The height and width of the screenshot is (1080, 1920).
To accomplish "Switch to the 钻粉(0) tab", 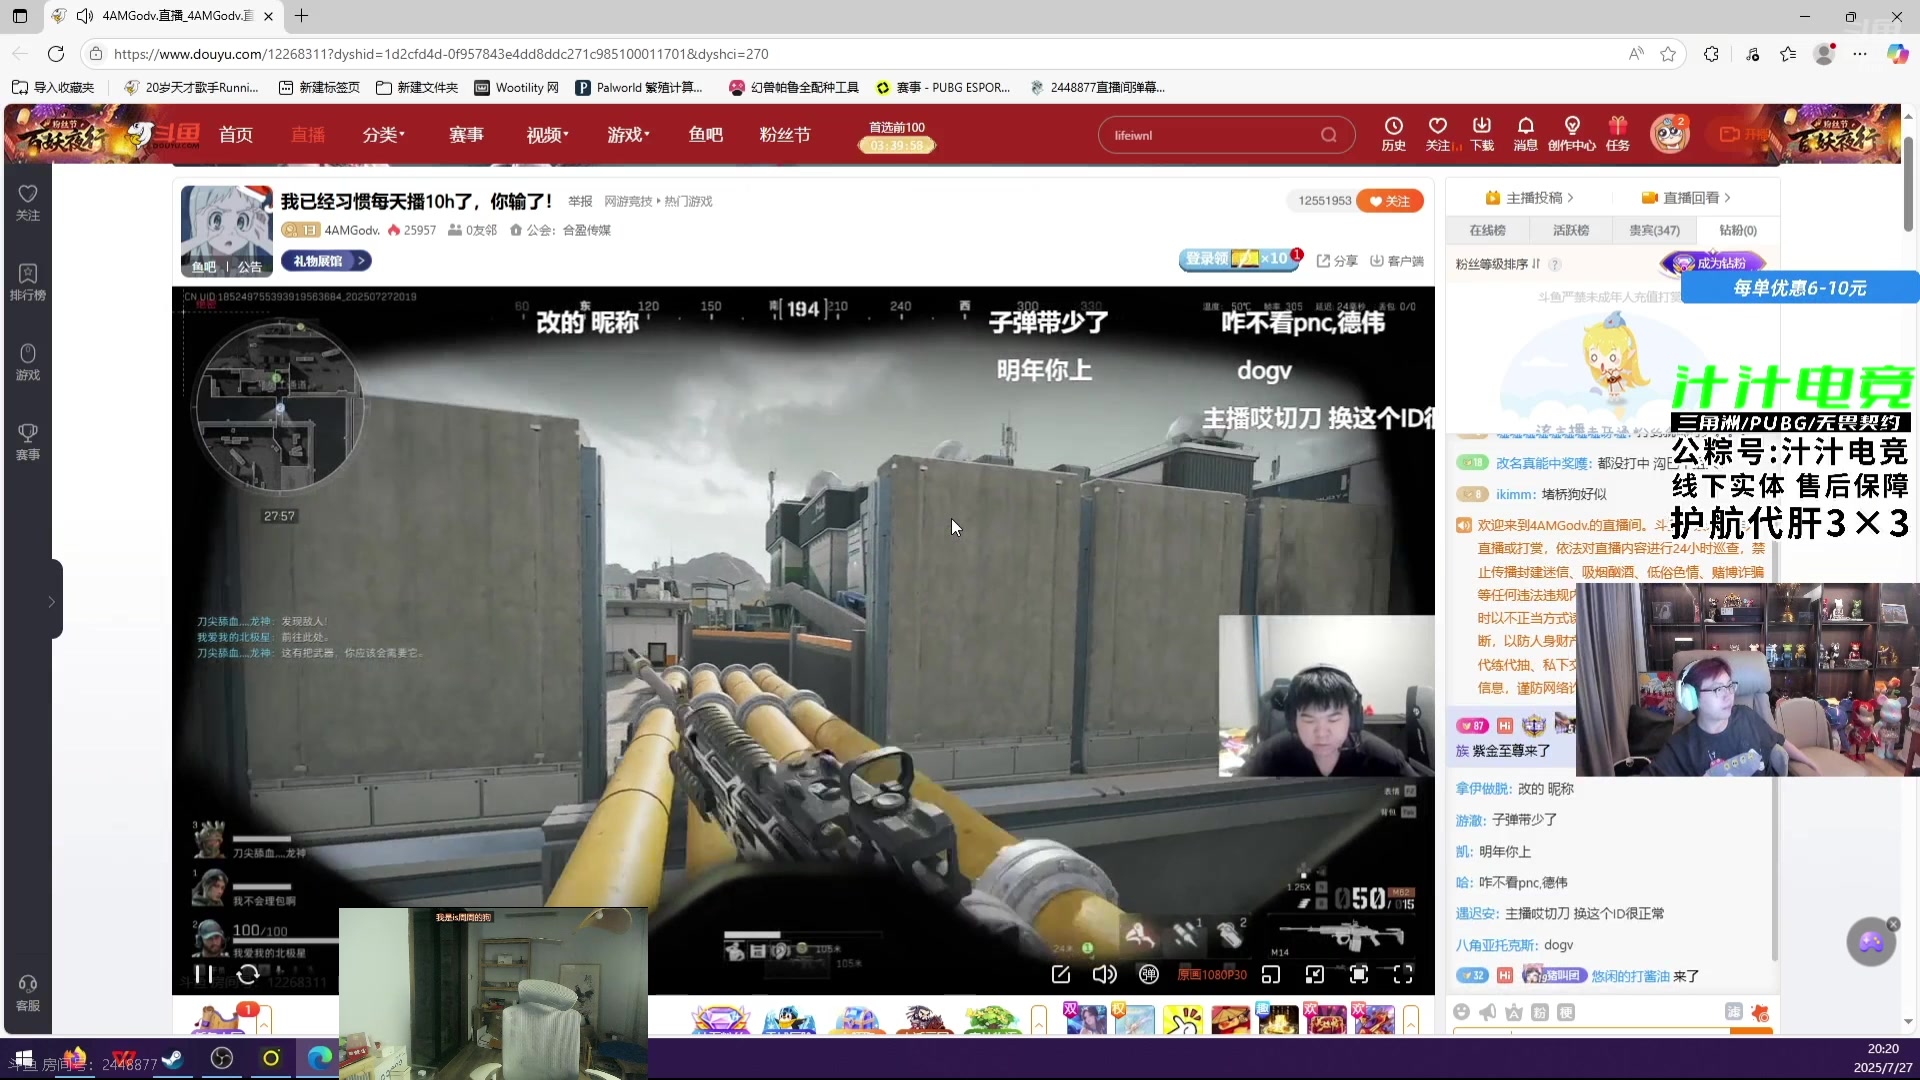I will point(1737,230).
